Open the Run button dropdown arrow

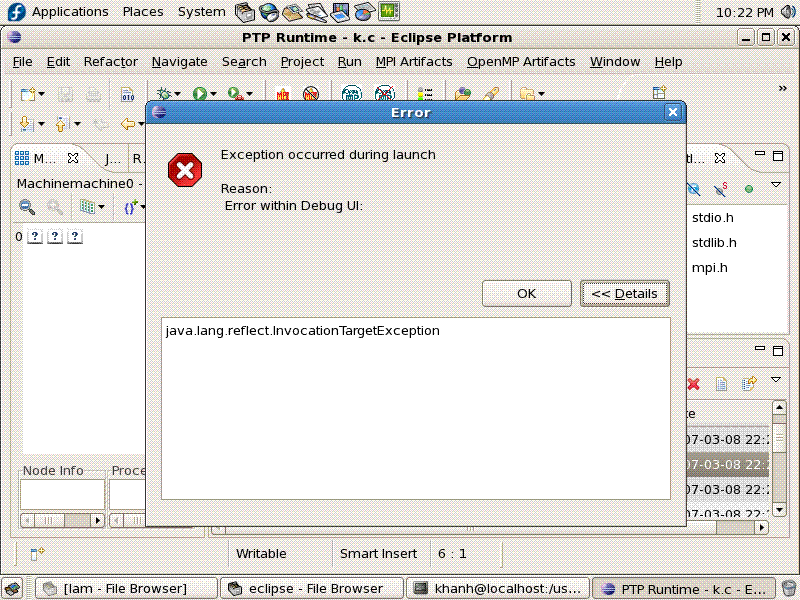(214, 94)
